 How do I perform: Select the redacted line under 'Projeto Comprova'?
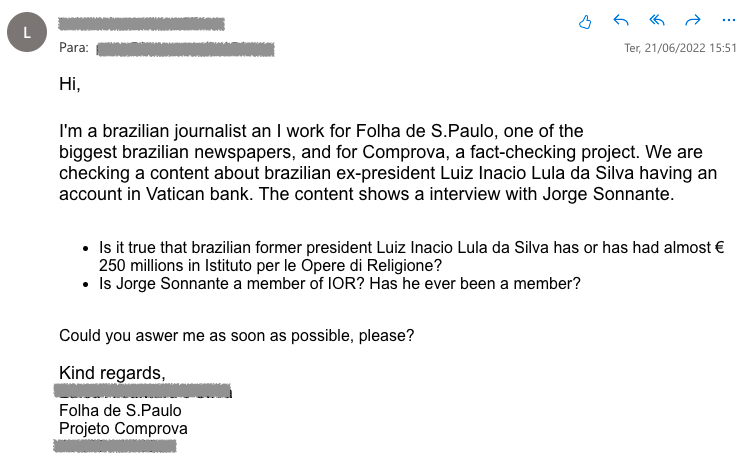[x=115, y=446]
